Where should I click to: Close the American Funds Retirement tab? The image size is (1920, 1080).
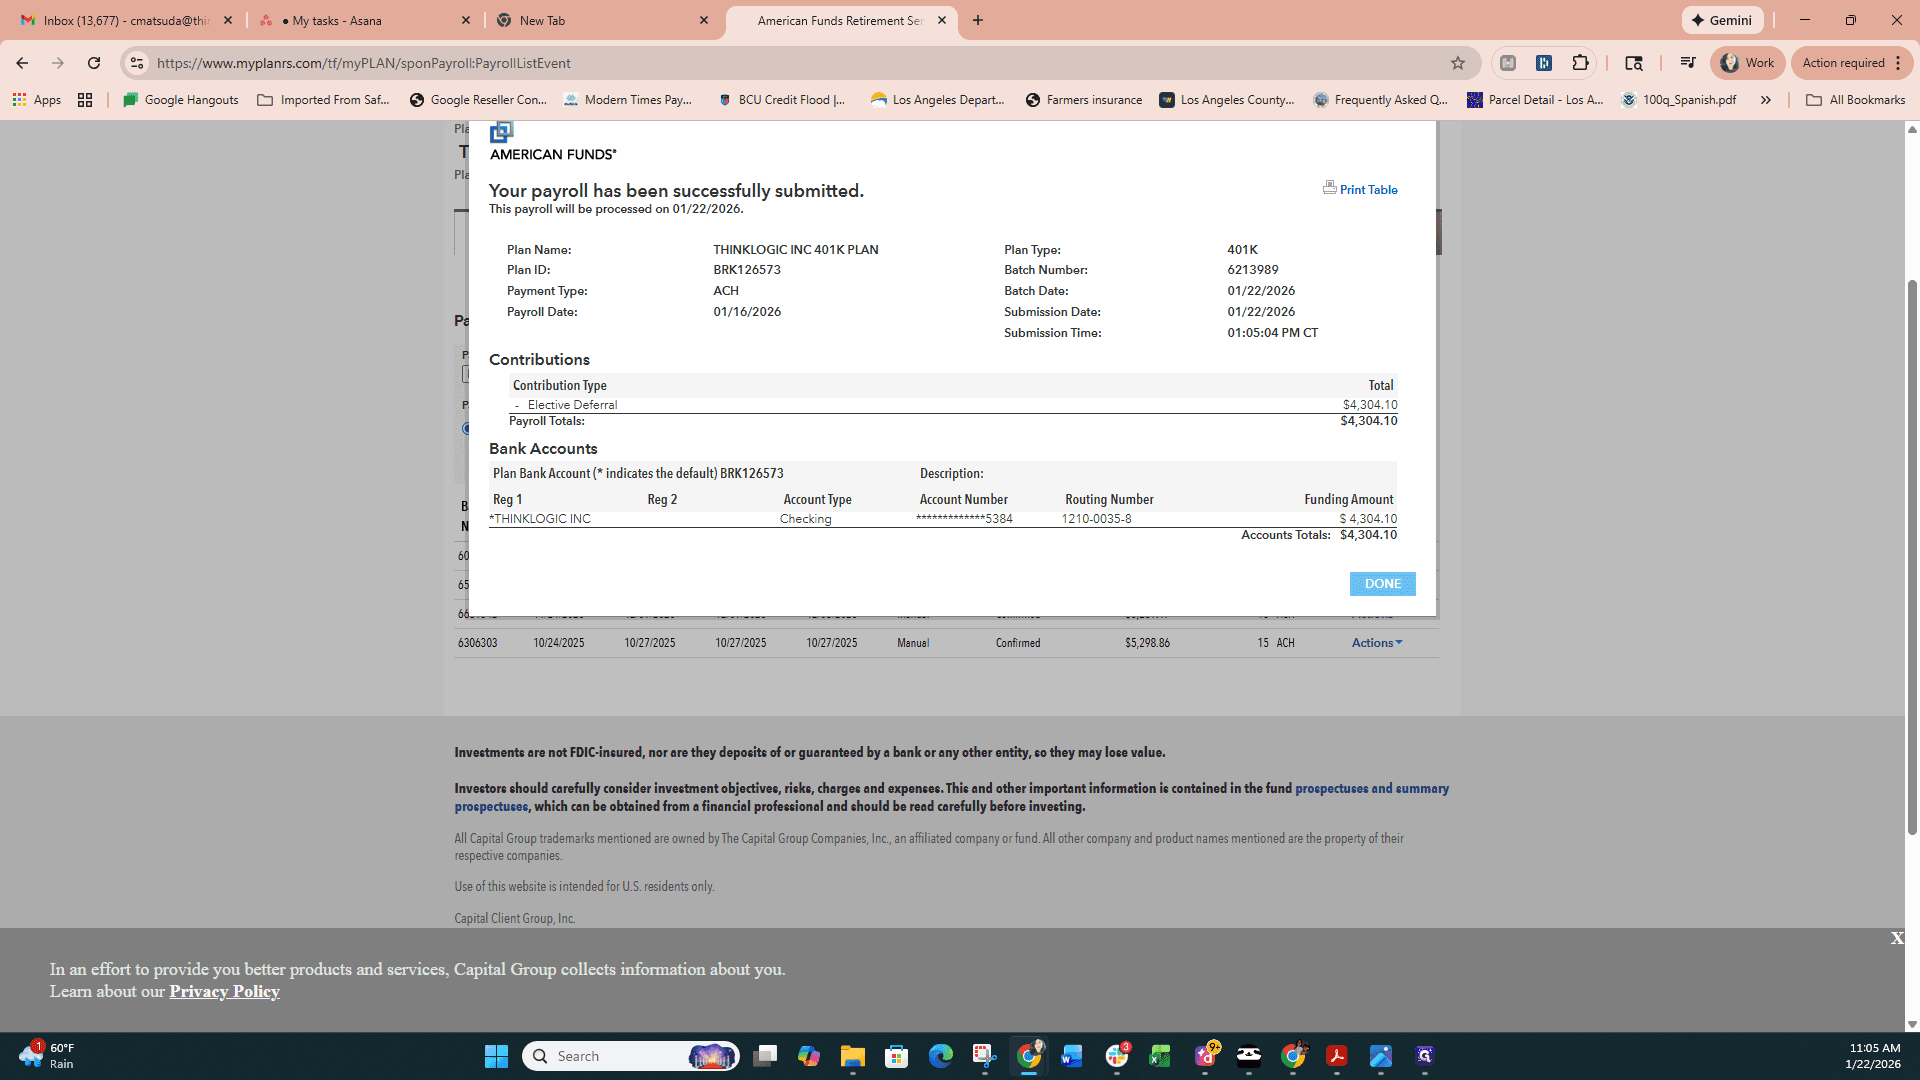pos(942,20)
